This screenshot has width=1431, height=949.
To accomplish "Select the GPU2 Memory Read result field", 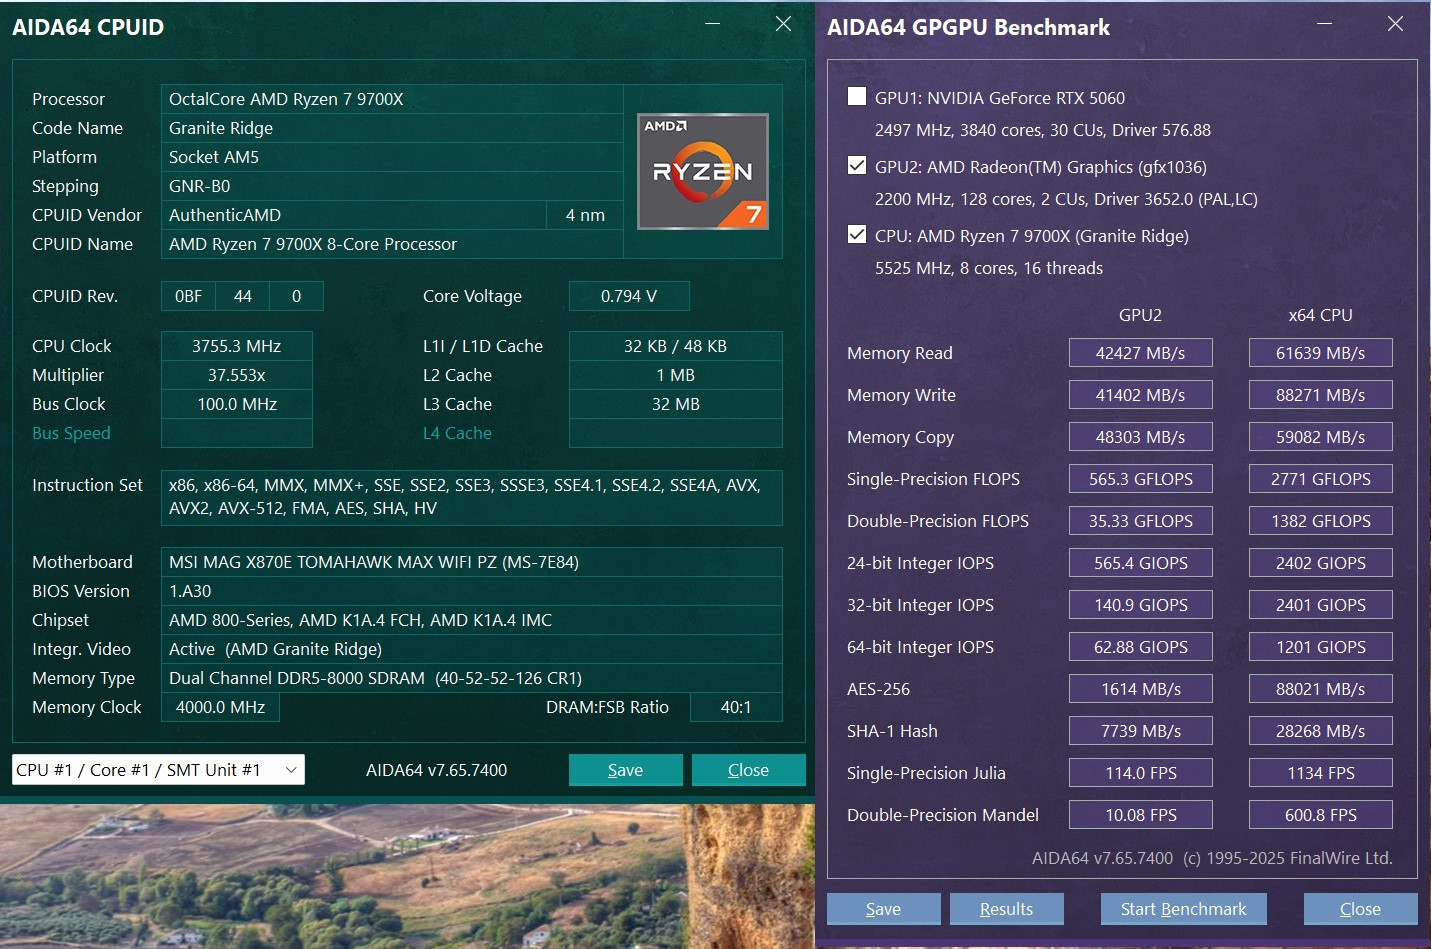I will [1140, 353].
